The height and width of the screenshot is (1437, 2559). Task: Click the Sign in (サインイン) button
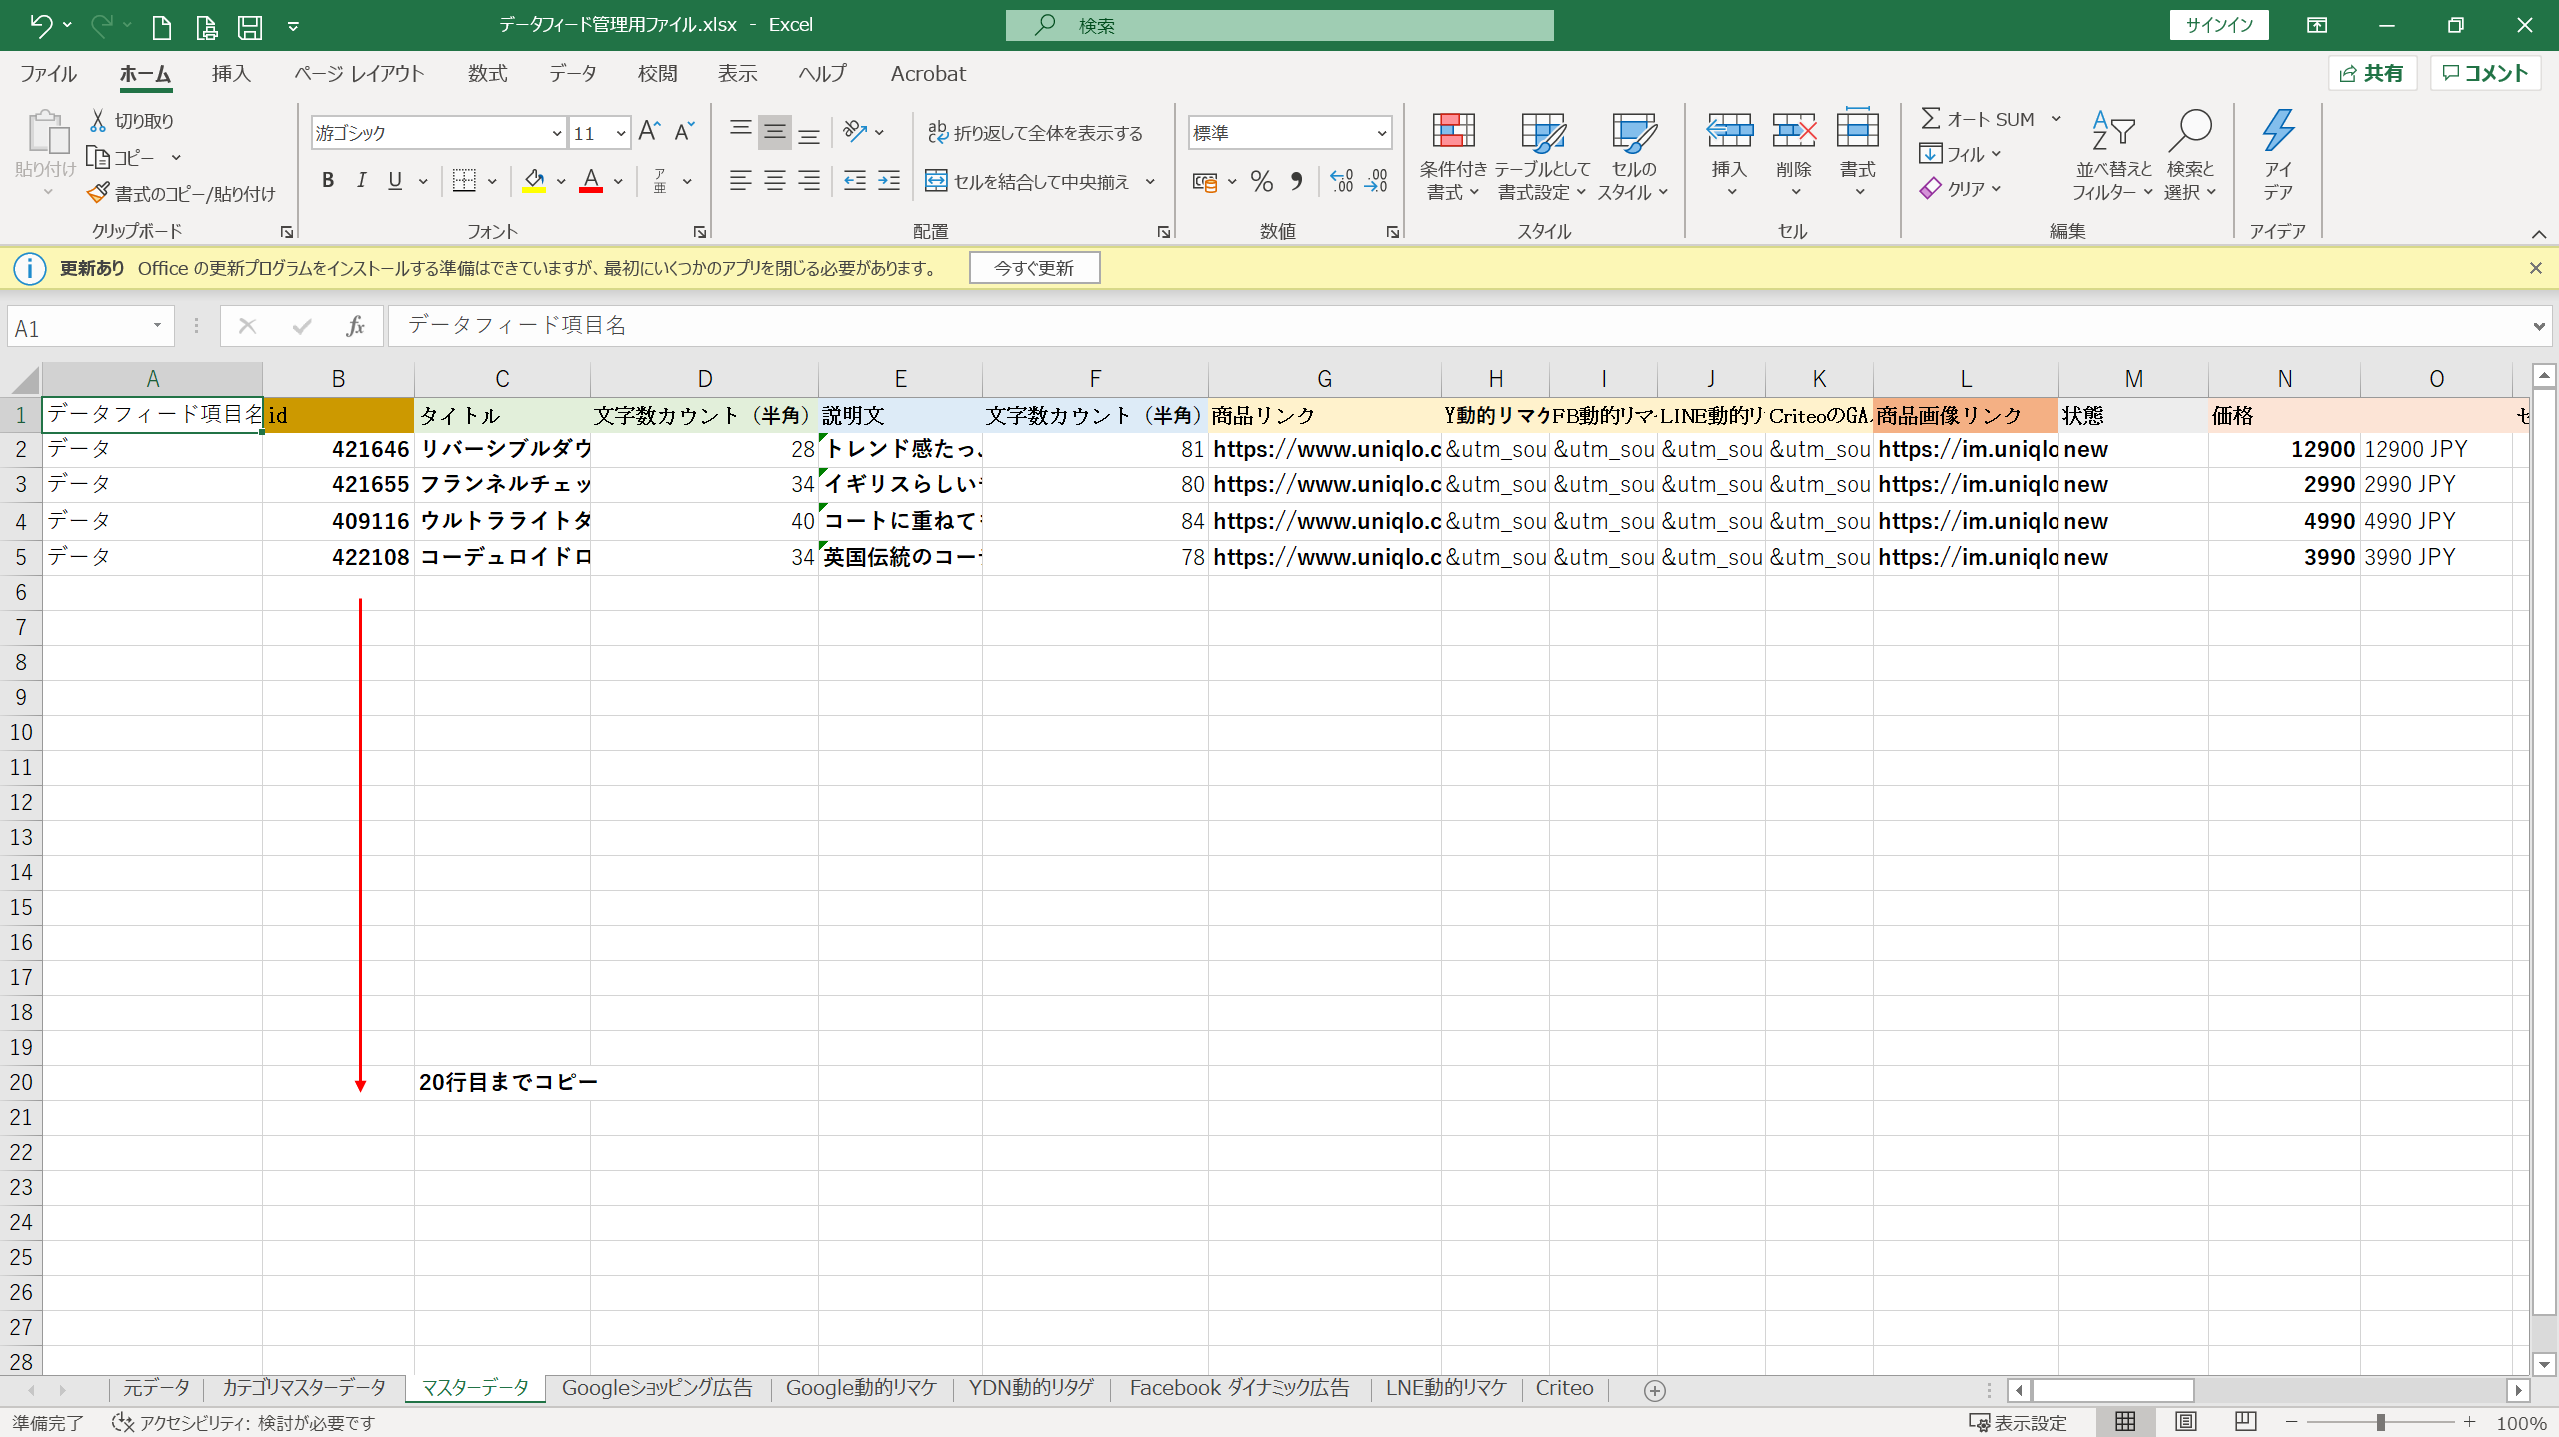(x=2218, y=25)
